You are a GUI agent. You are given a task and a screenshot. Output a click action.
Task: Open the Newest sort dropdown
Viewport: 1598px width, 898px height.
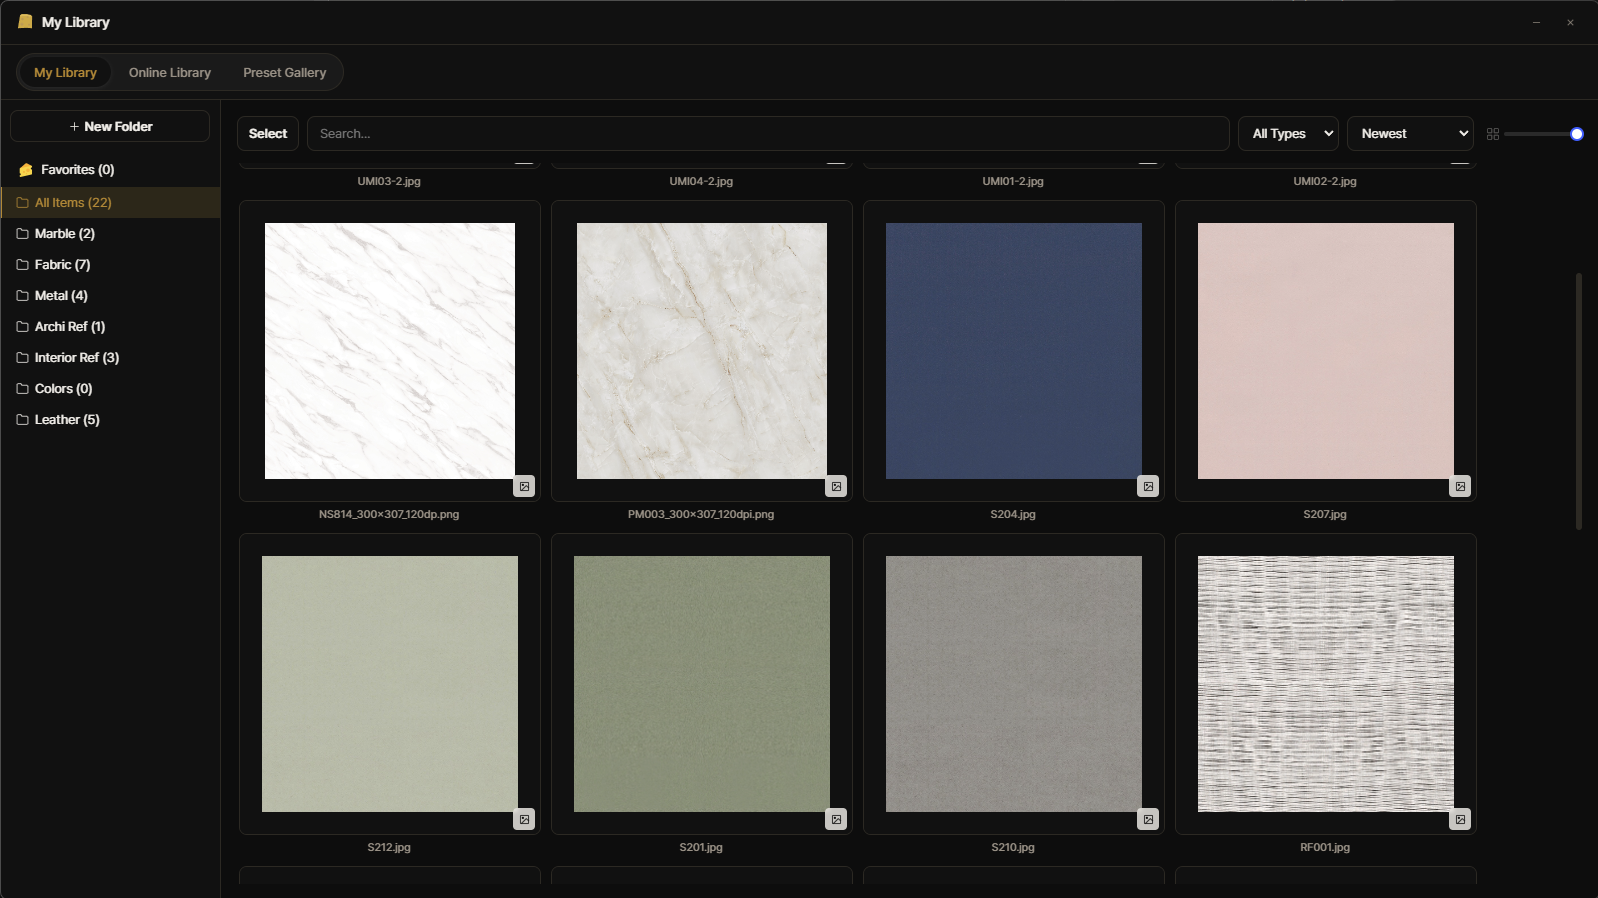tap(1410, 134)
